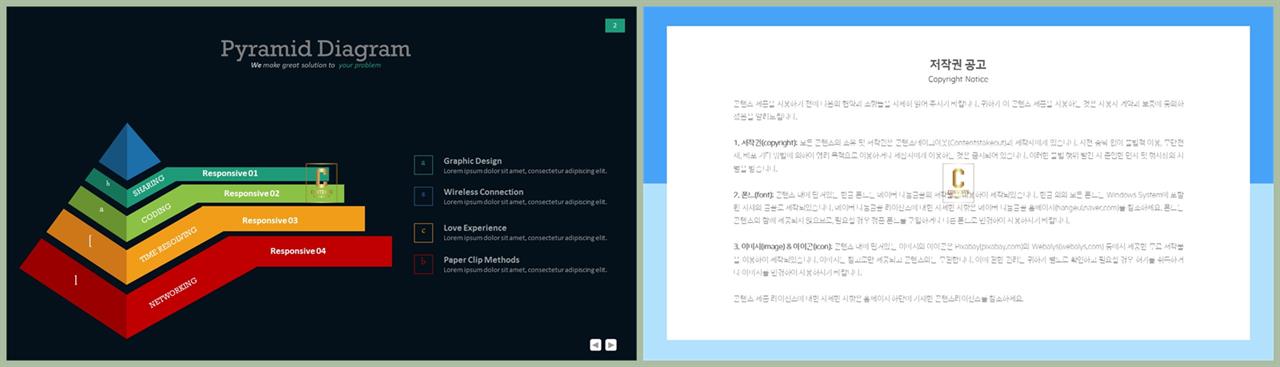
Task: Click the CODING pyramid layer label
Action: 156,214
